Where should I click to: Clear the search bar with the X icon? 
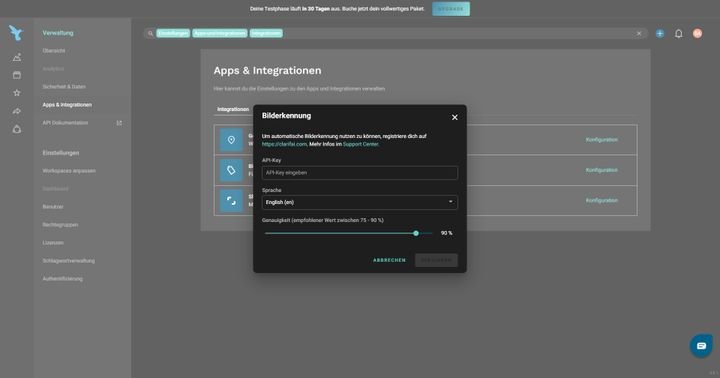639,34
